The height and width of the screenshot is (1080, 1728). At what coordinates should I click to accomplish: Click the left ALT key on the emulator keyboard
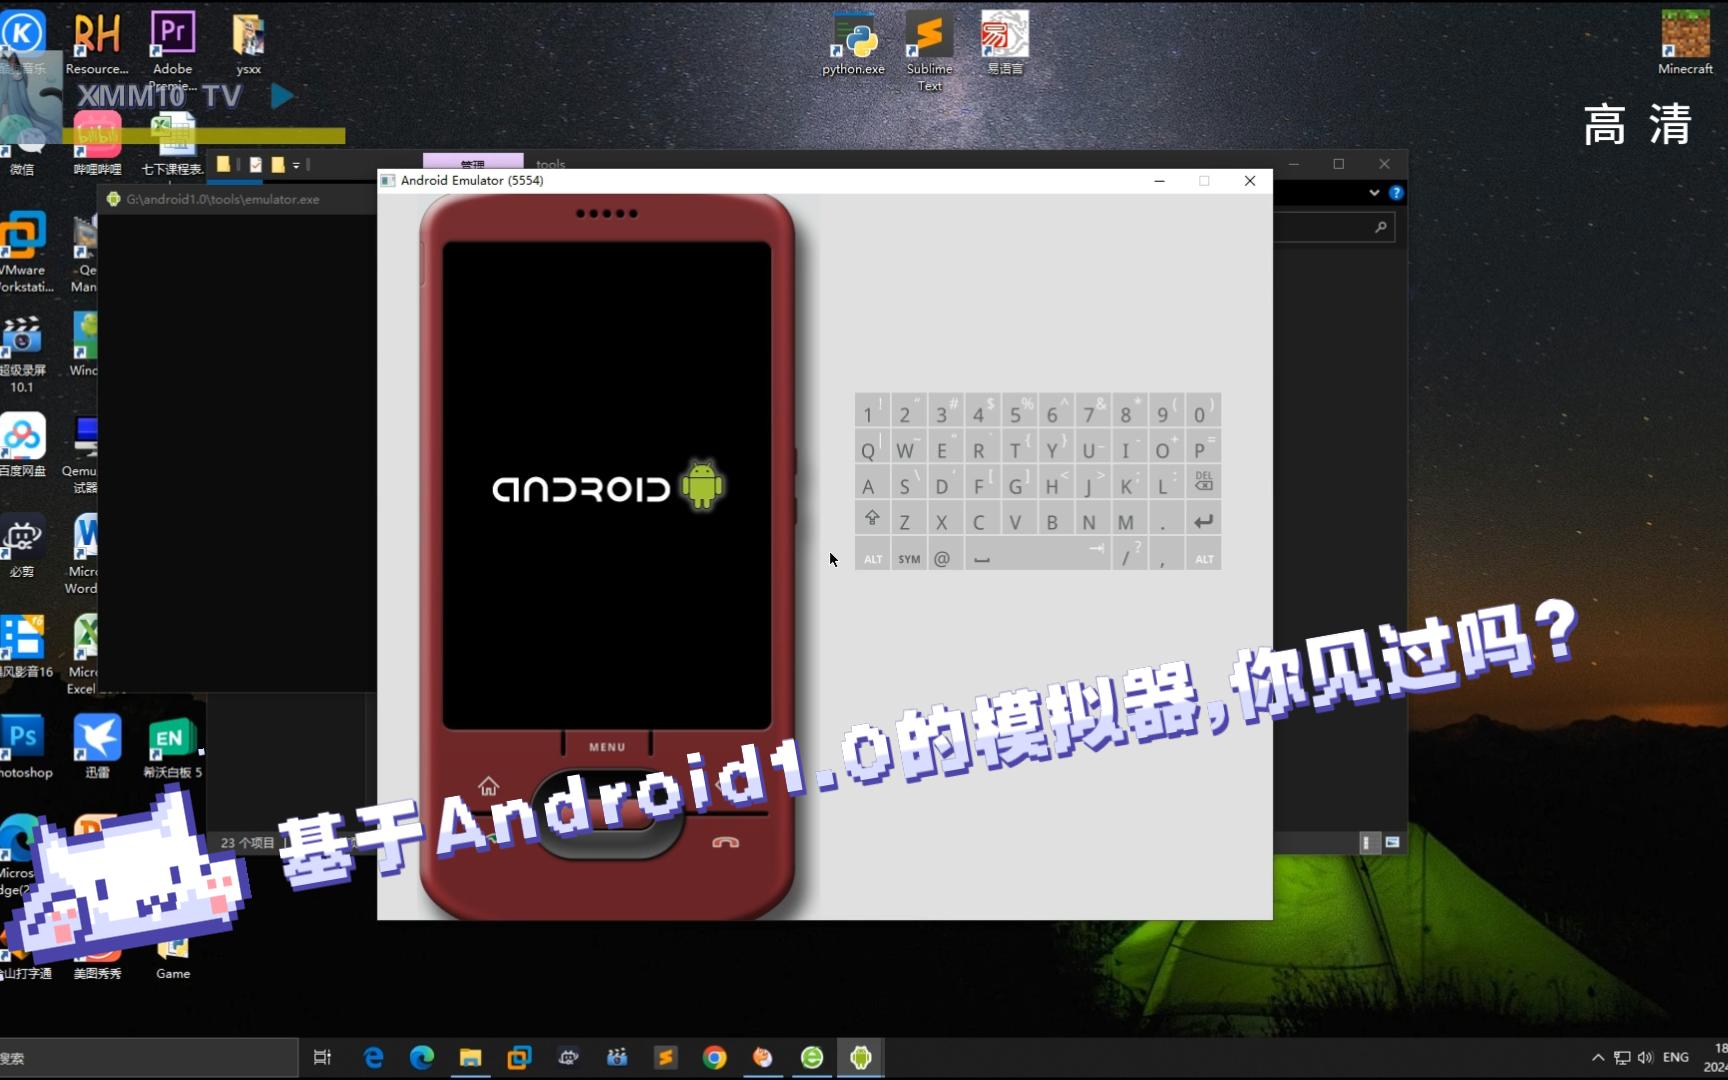[x=872, y=556]
